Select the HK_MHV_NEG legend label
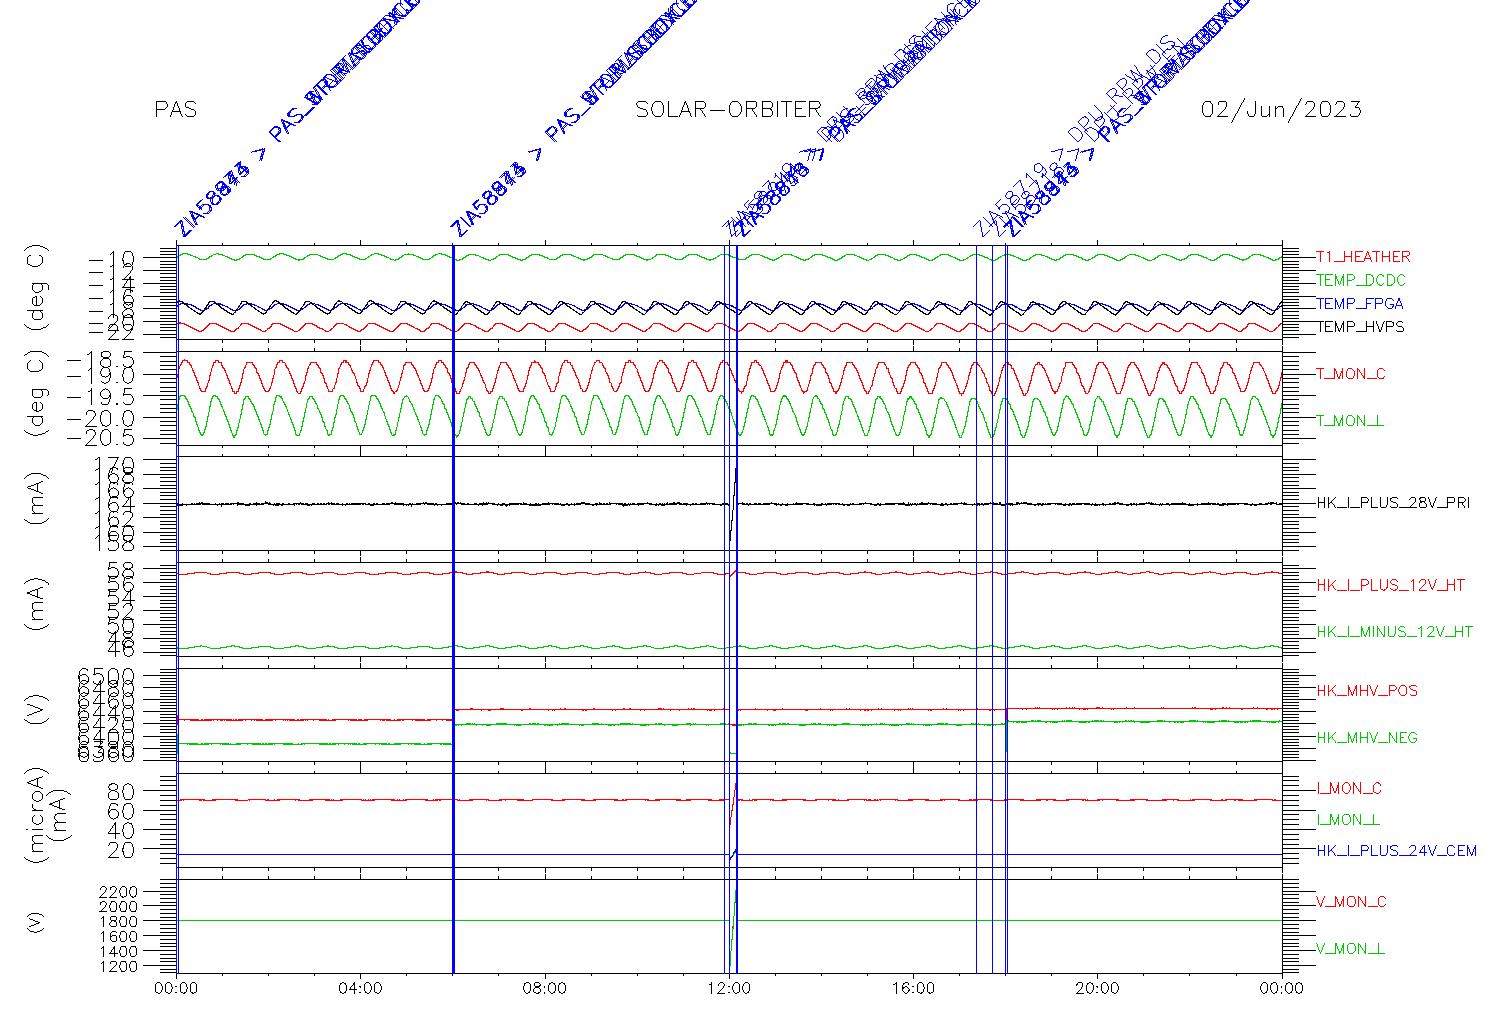The height and width of the screenshot is (1020, 1512). coord(1367,738)
